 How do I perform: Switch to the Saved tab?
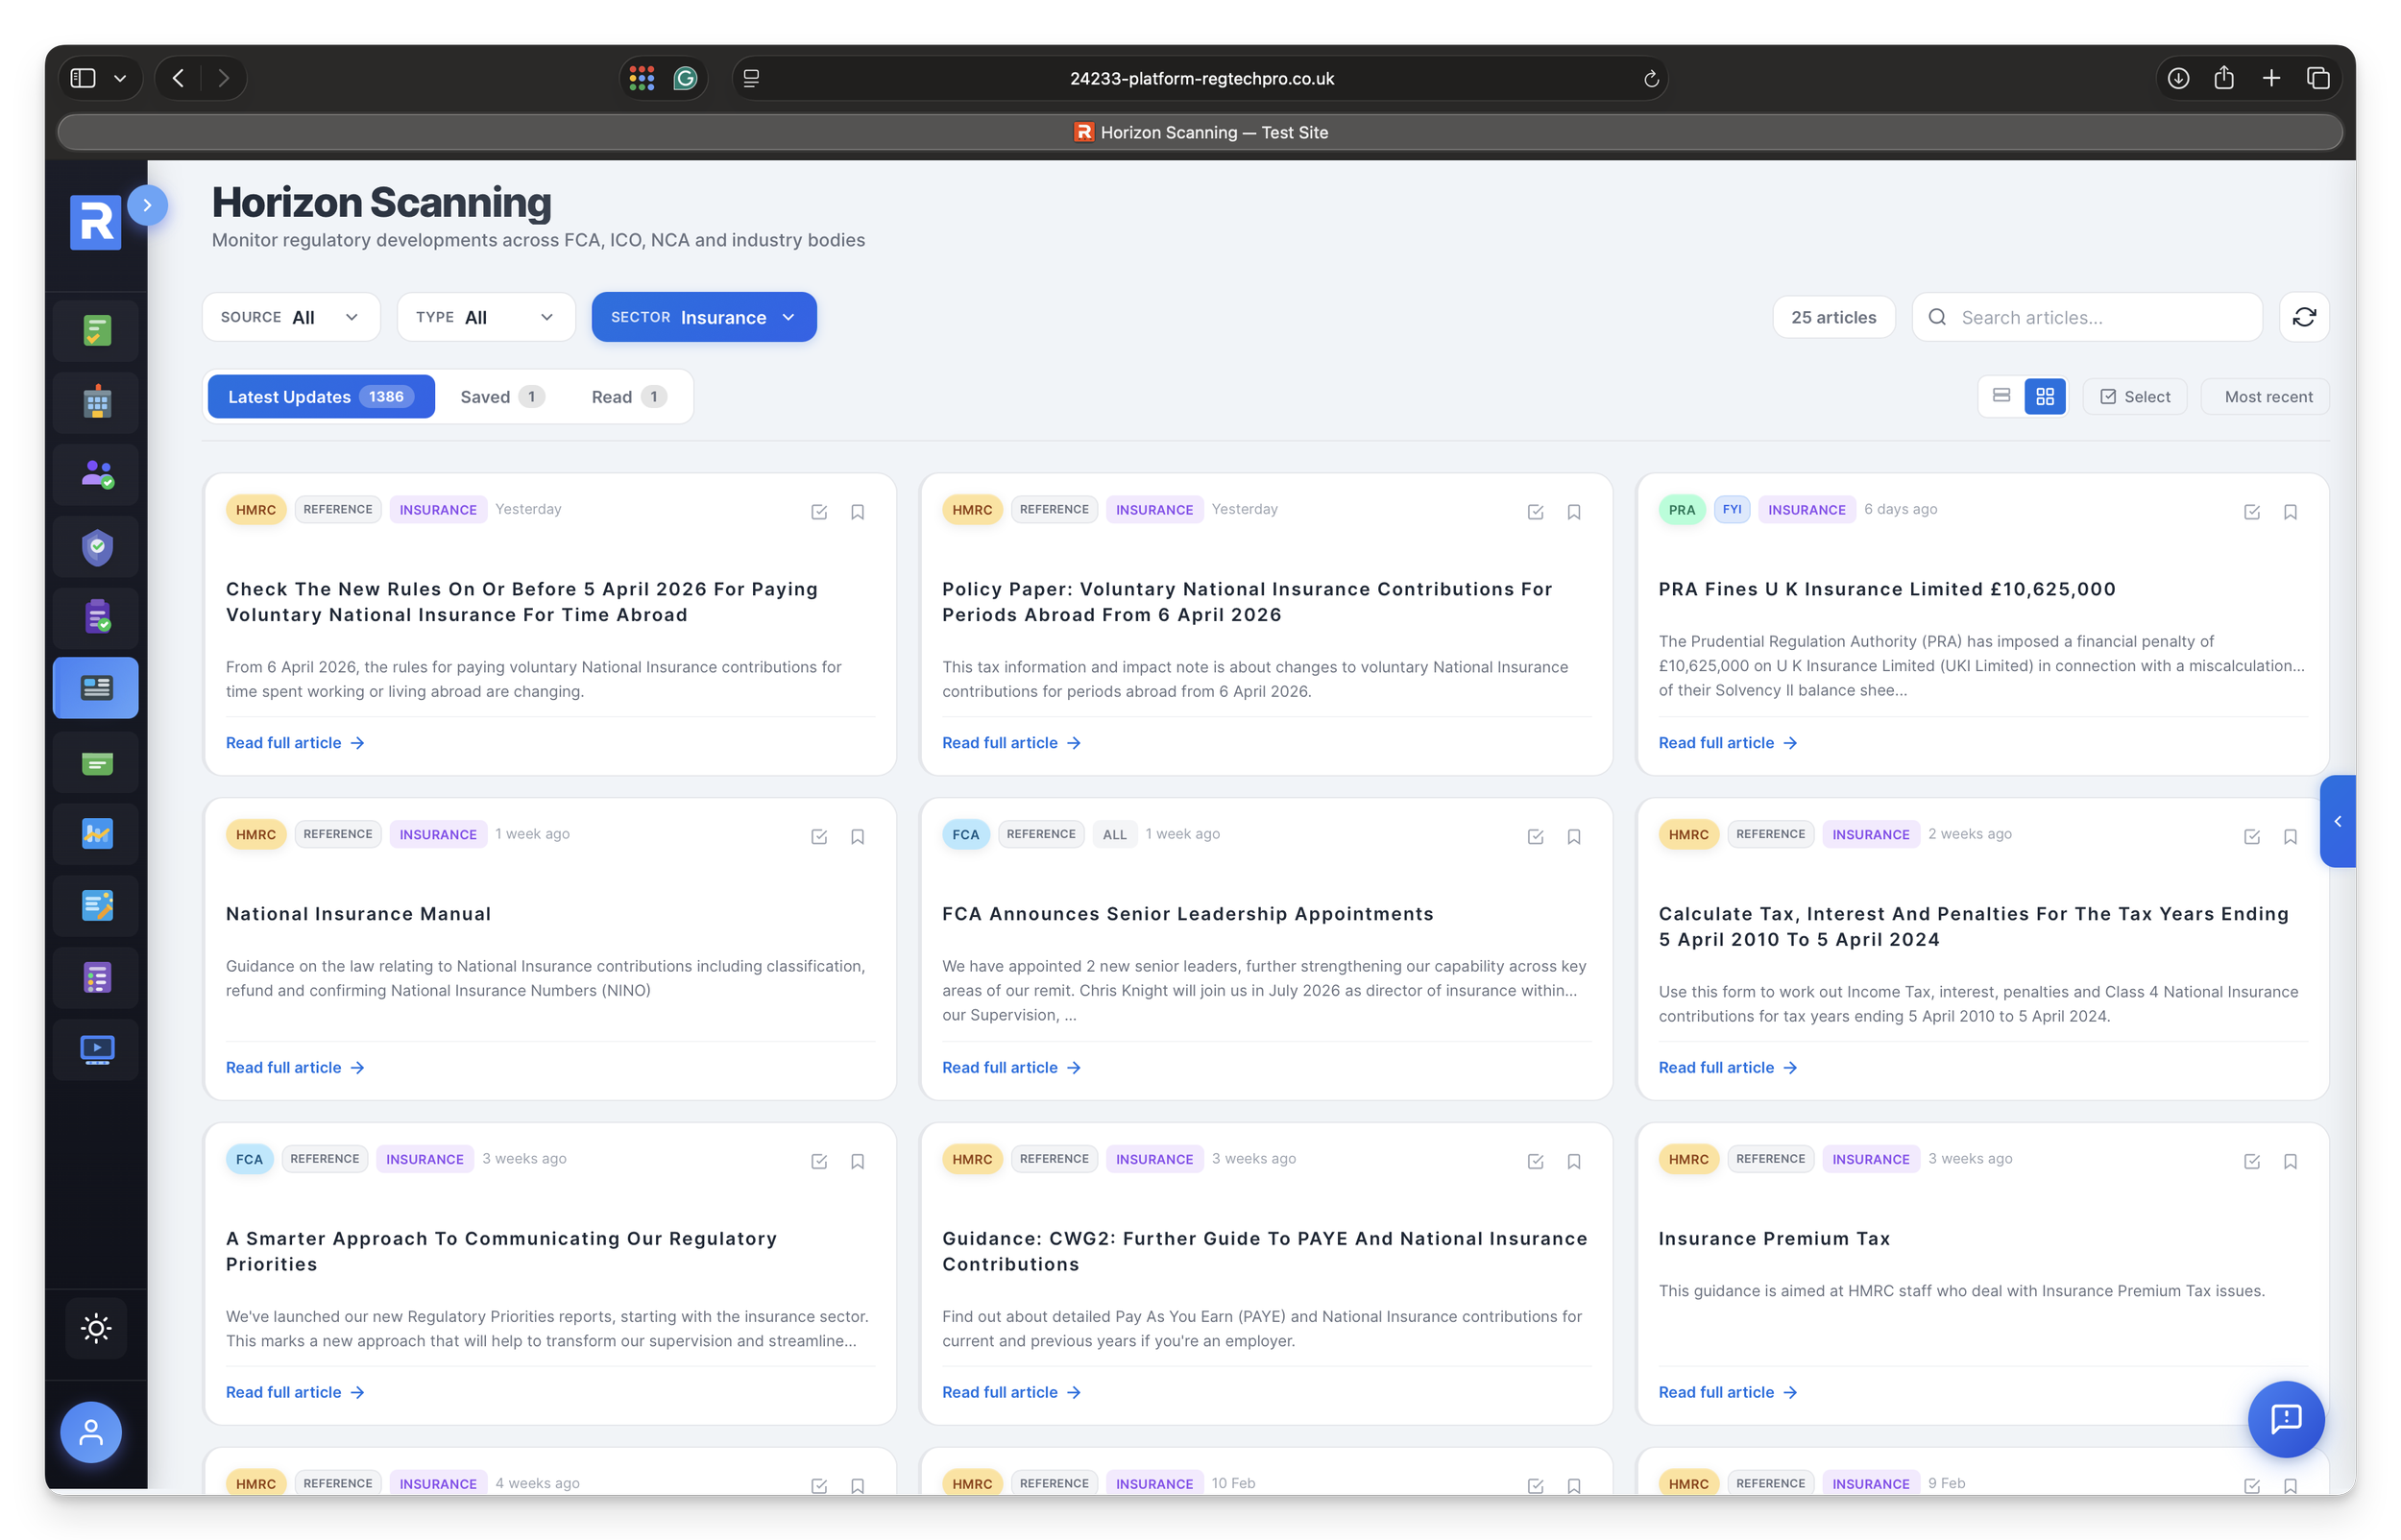(x=500, y=396)
